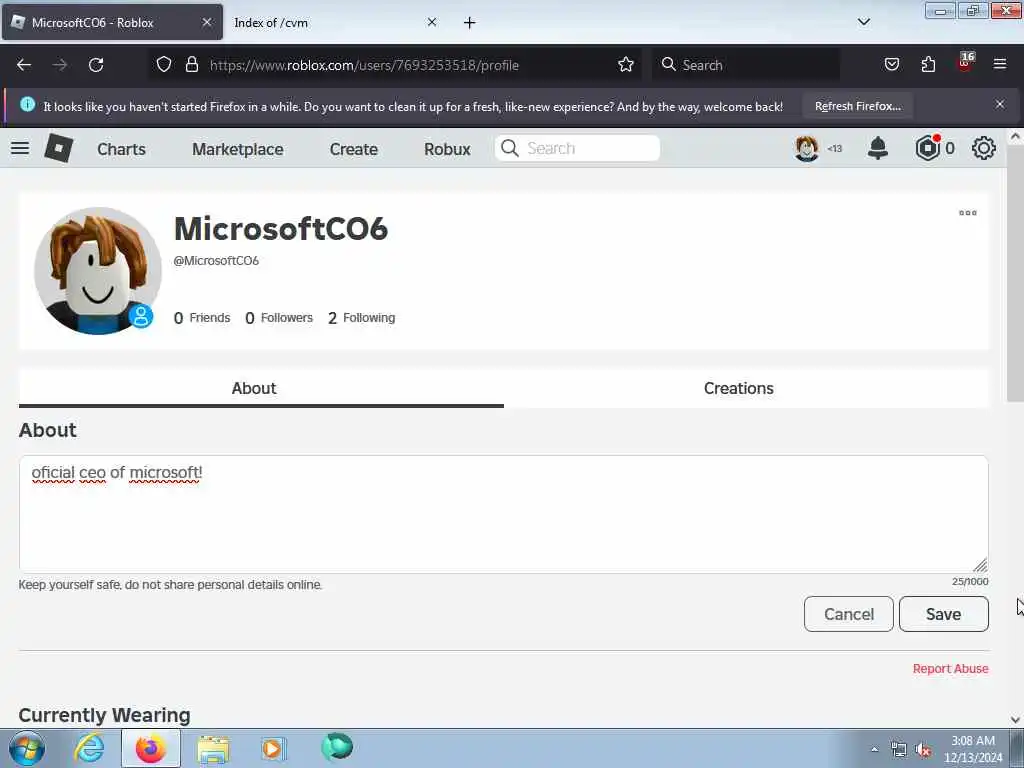1024x768 pixels.
Task: Click the Firefox taskbar icon
Action: (x=151, y=748)
